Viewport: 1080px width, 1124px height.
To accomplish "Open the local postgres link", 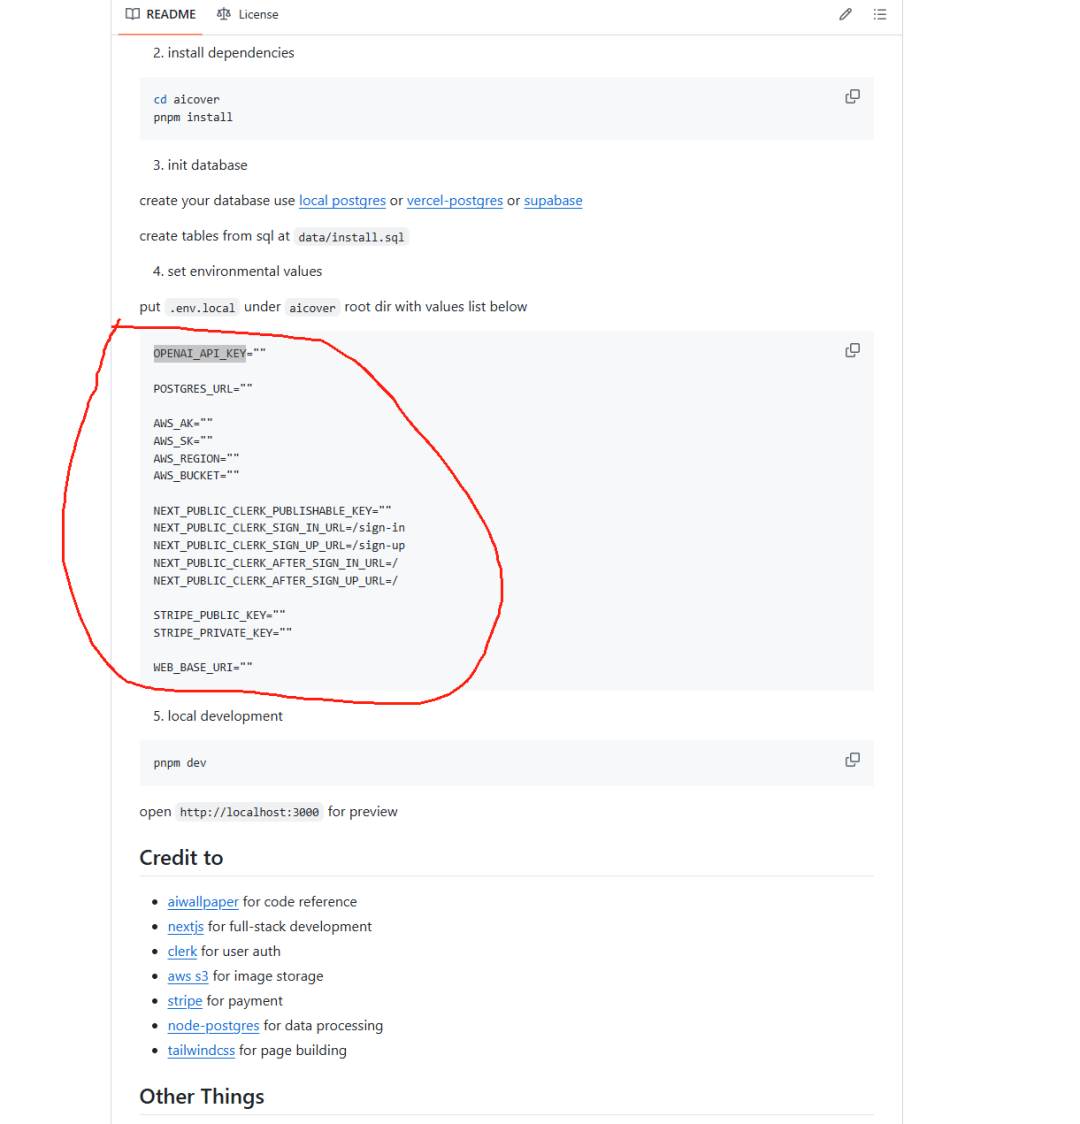I will 342,201.
